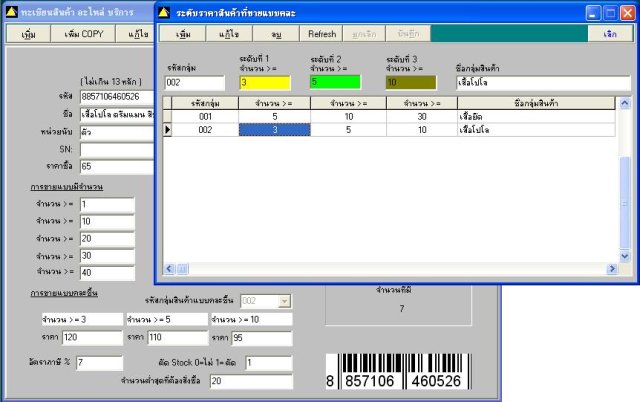Select the grid row with code 001
The width and height of the screenshot is (640, 402).
206,116
